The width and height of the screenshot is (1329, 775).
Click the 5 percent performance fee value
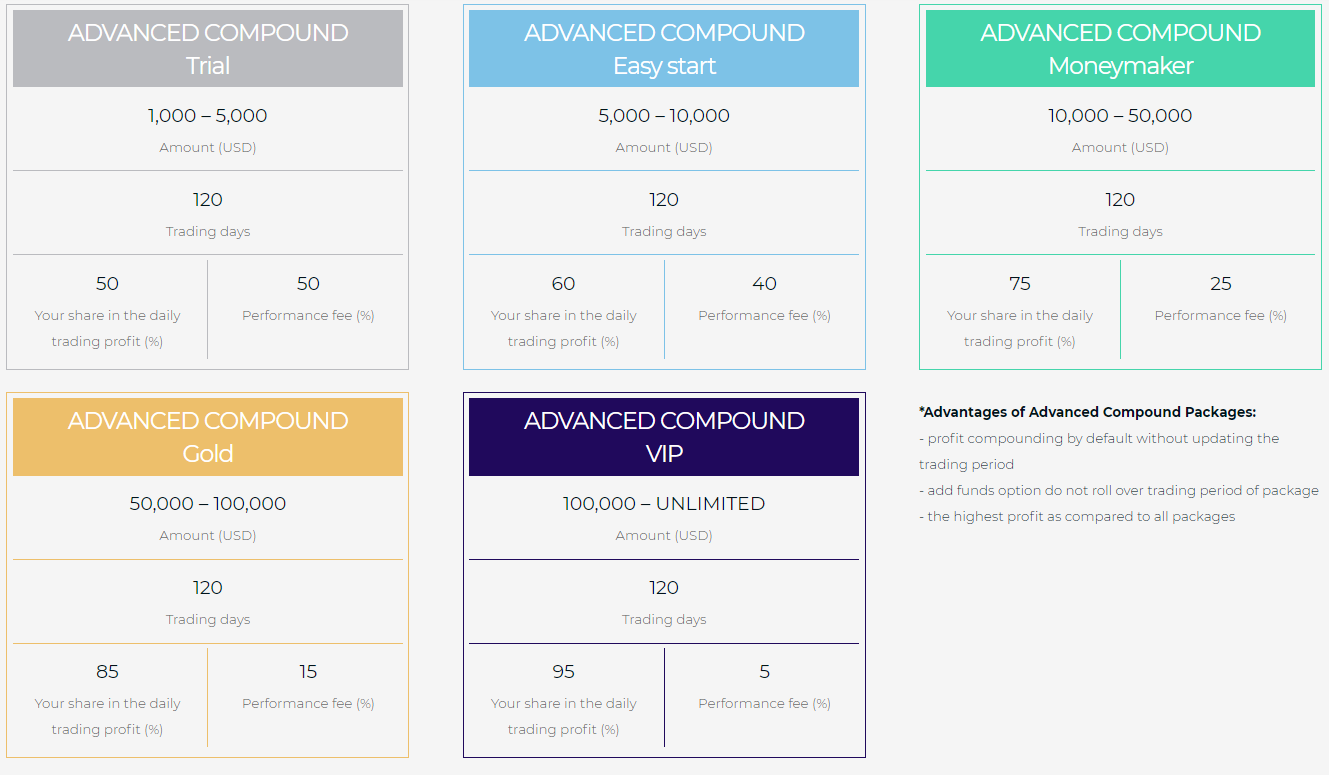(764, 672)
